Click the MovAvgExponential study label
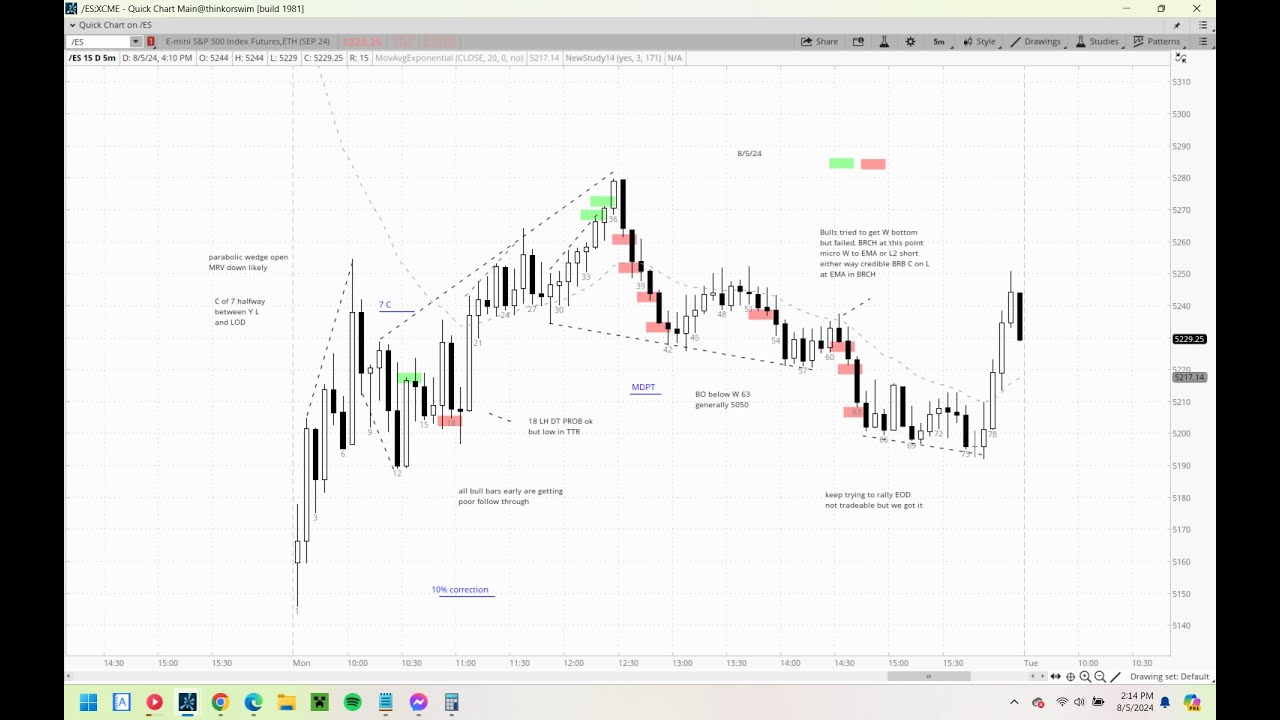 point(449,58)
